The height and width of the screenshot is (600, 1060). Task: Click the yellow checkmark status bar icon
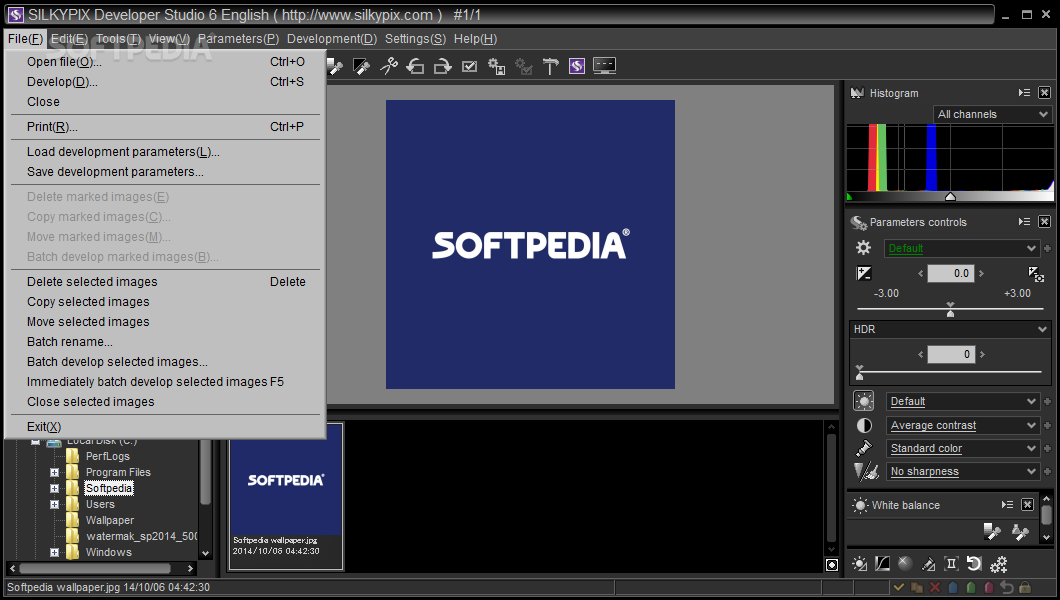click(x=899, y=587)
